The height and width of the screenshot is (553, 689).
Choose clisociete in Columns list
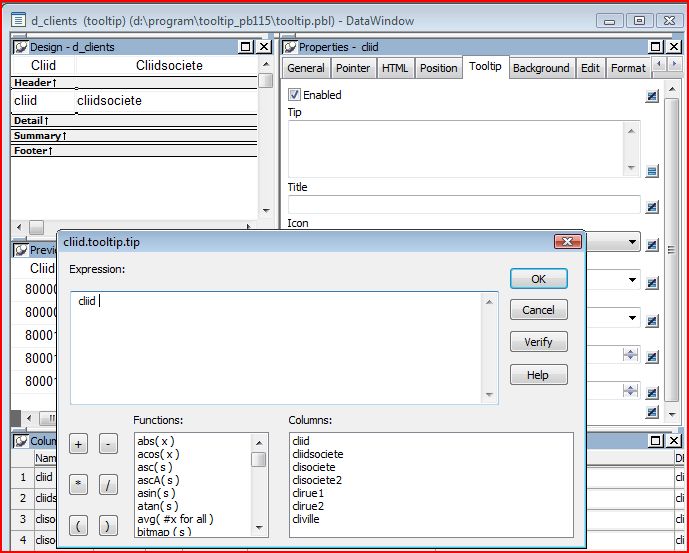tap(314, 467)
